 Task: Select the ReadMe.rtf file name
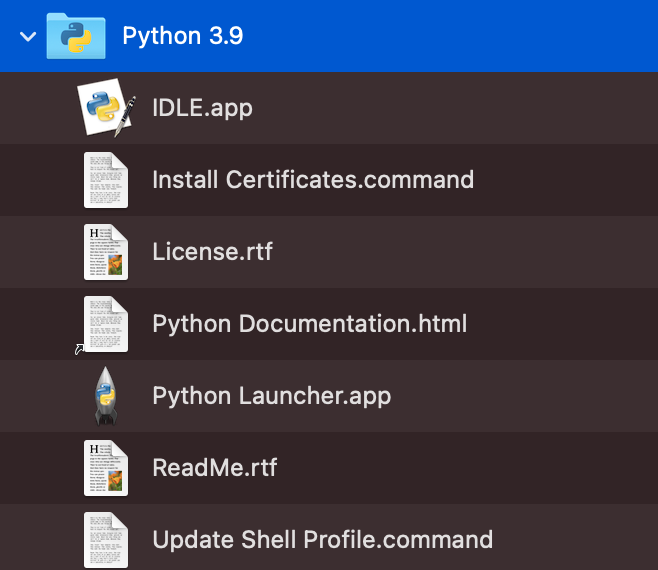point(215,468)
